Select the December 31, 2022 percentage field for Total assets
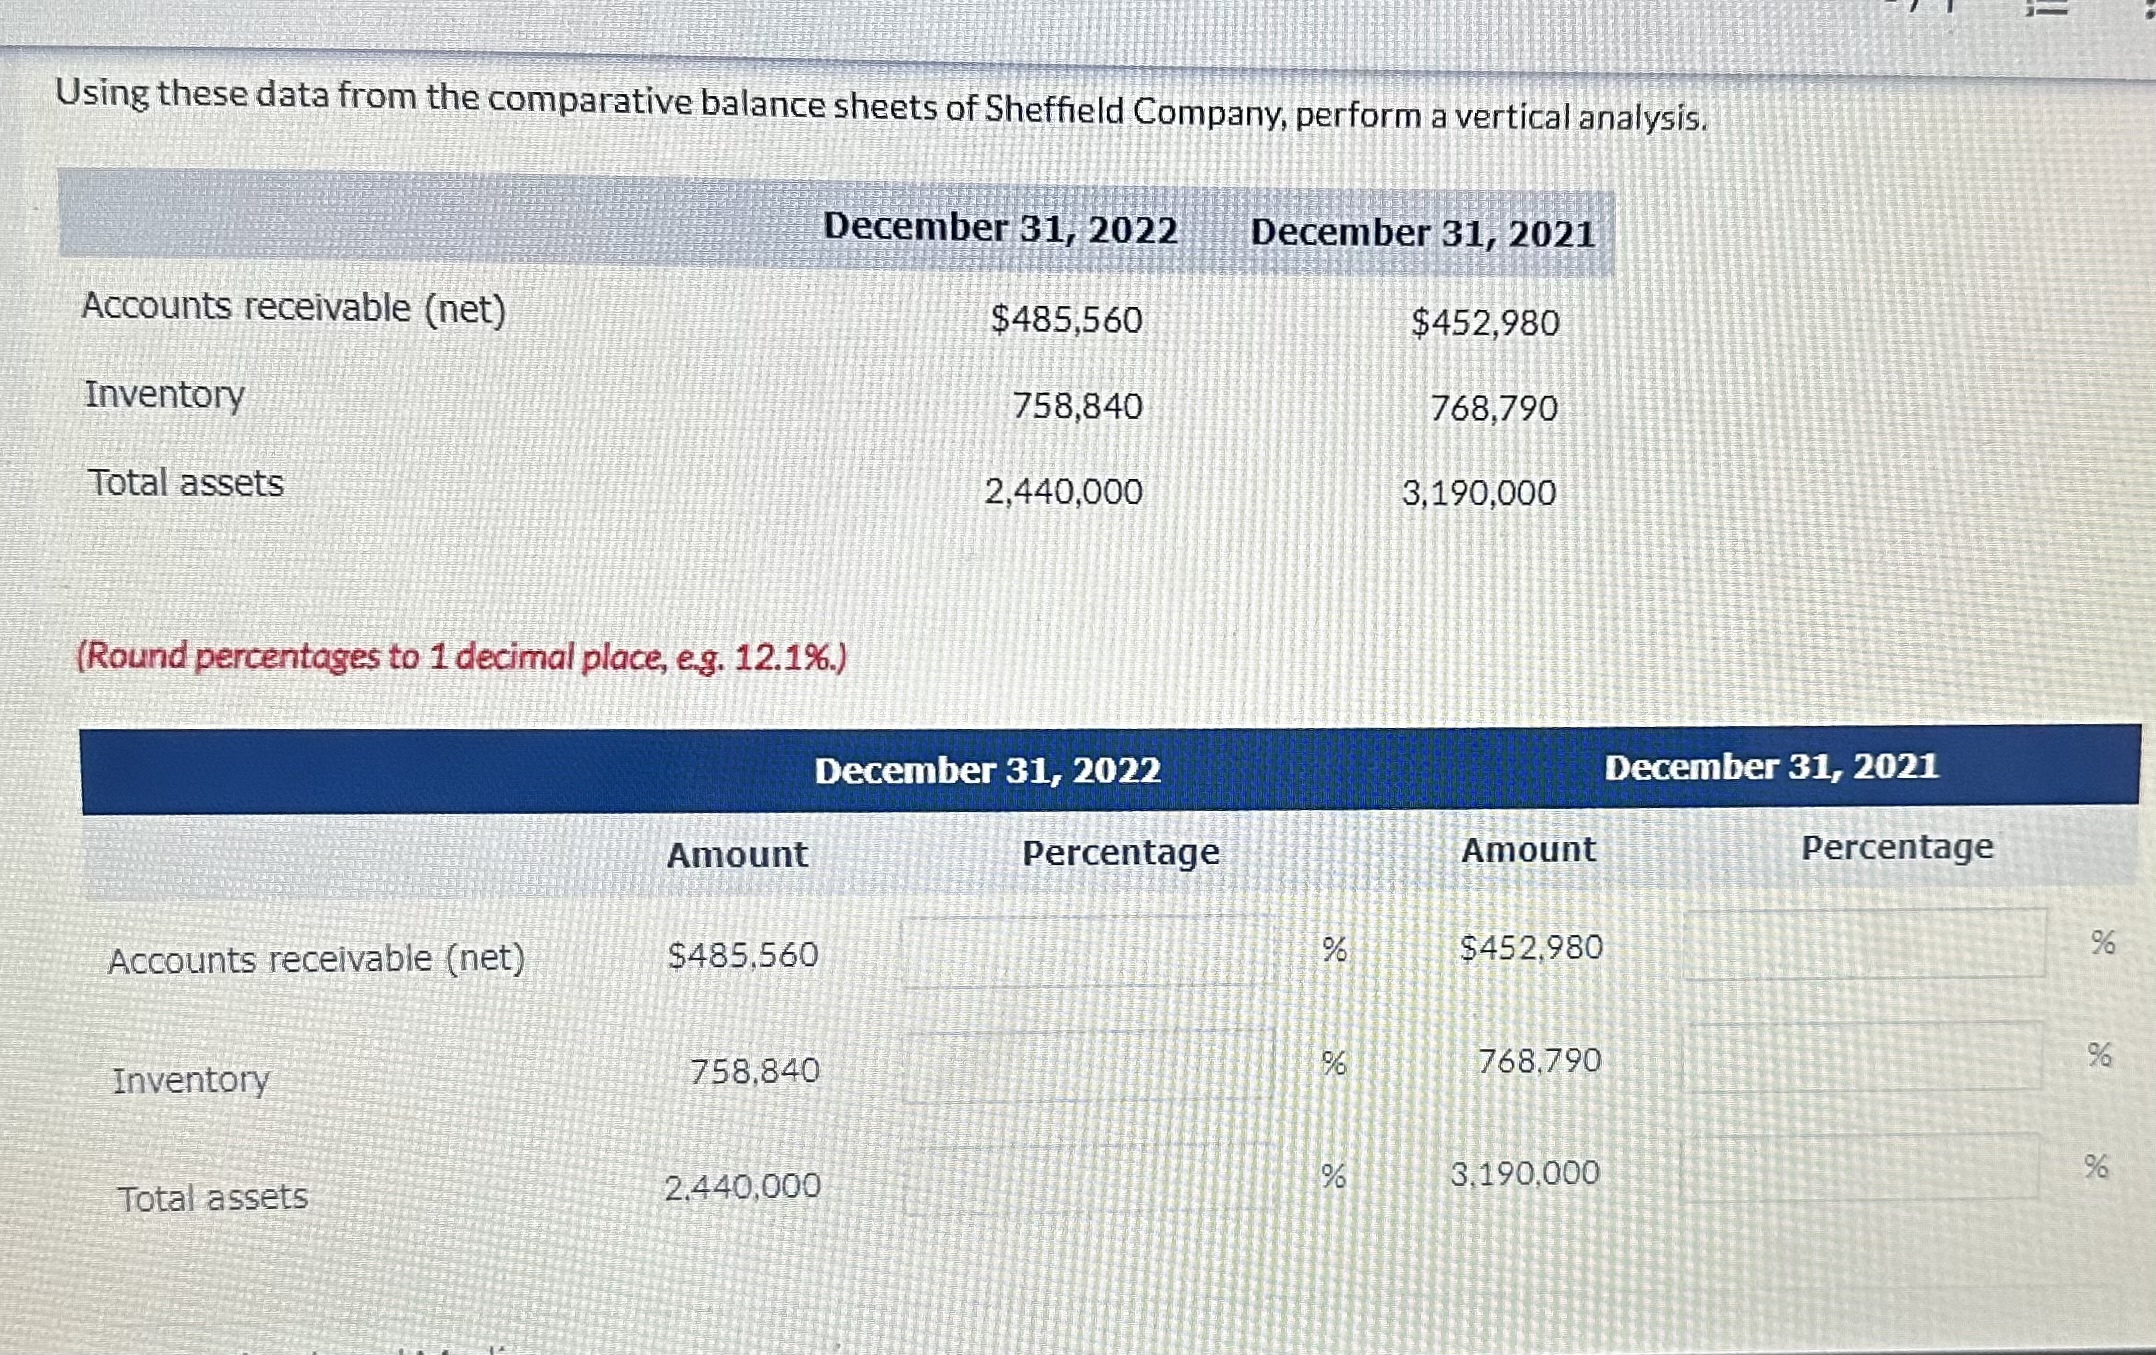The image size is (2156, 1355). (x=1090, y=1177)
